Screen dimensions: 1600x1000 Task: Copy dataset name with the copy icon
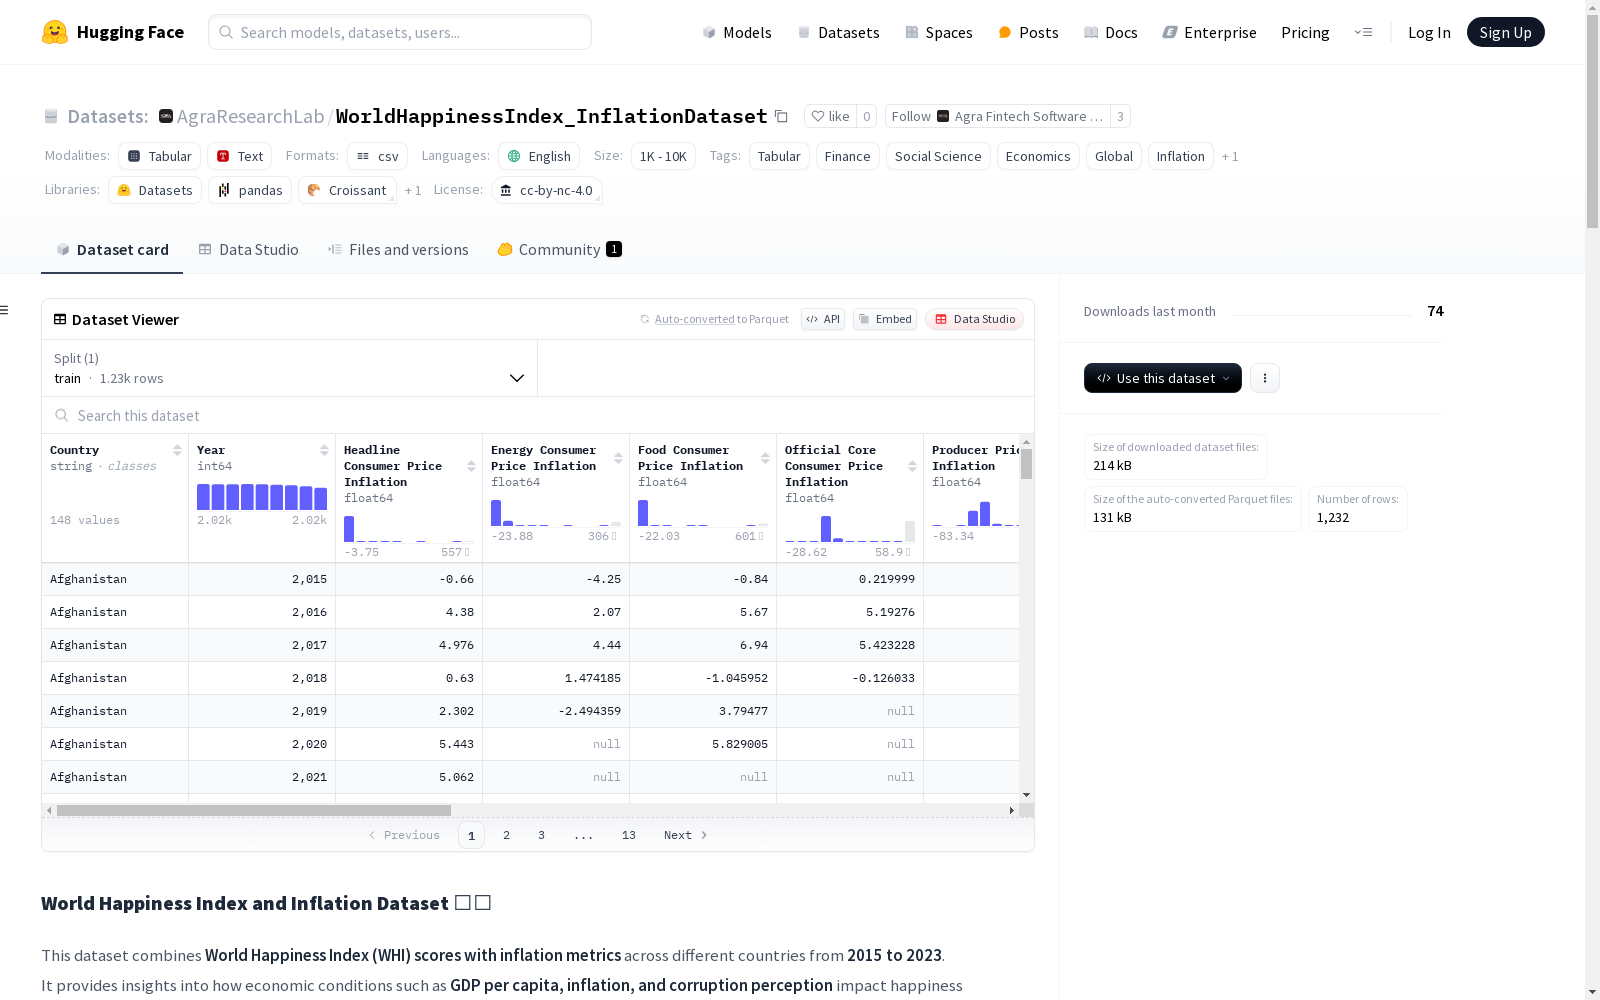click(781, 117)
